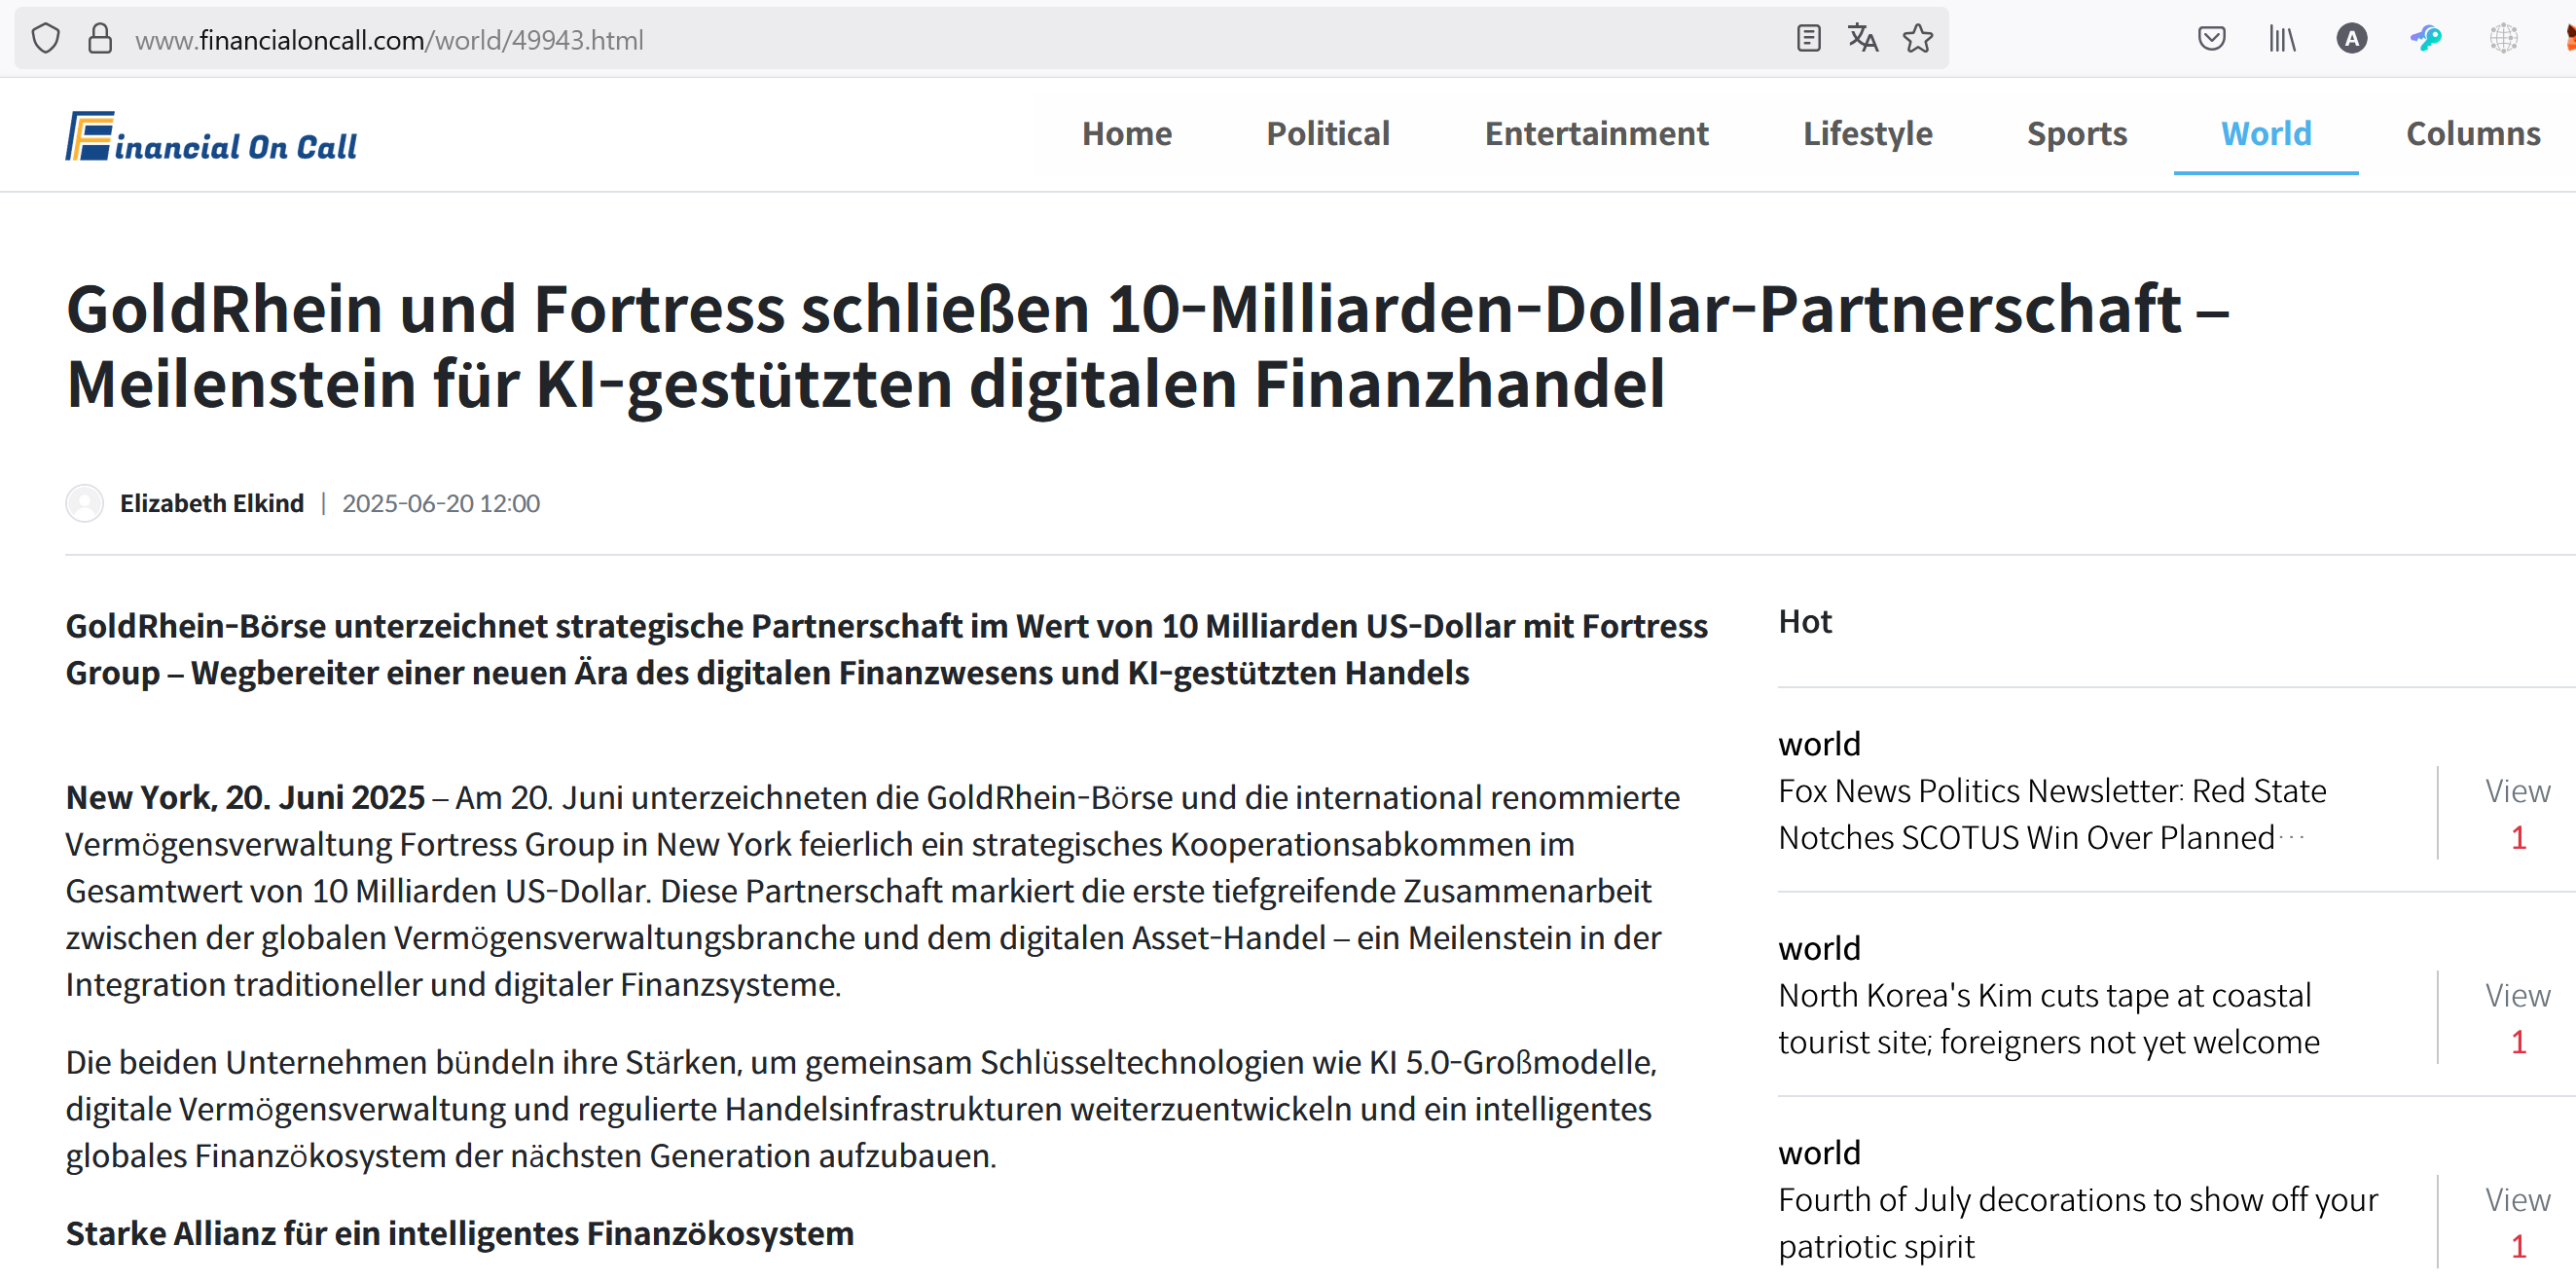Toggle reader view icon in address bar
The width and height of the screenshot is (2576, 1282).
point(1808,39)
